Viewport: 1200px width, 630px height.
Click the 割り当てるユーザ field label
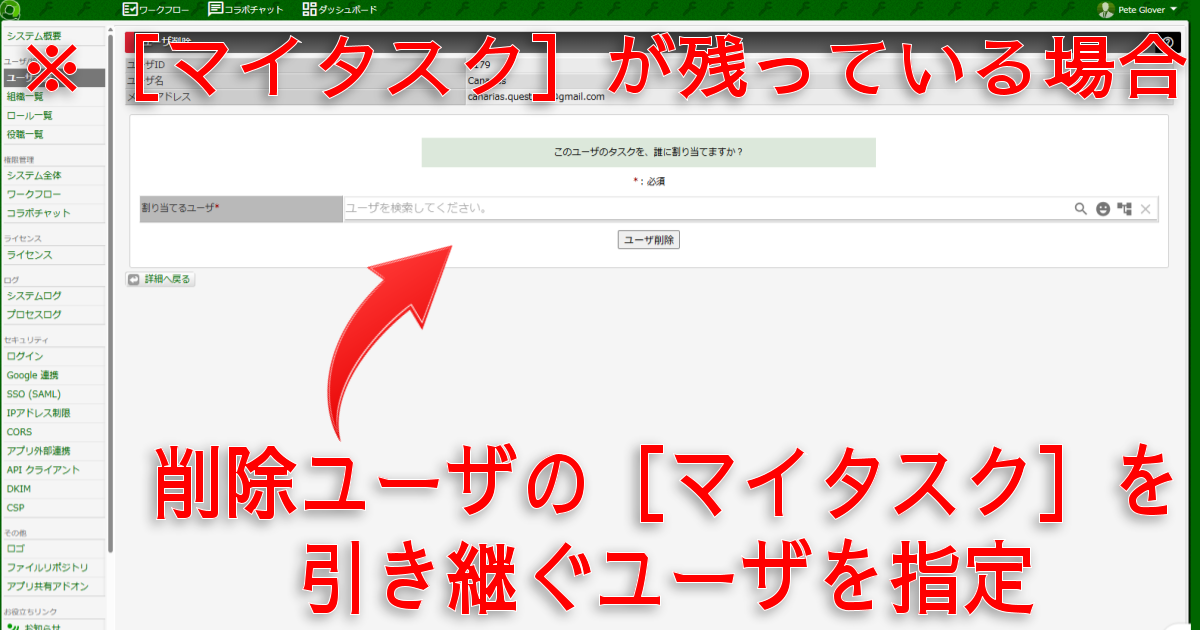[x=241, y=209]
